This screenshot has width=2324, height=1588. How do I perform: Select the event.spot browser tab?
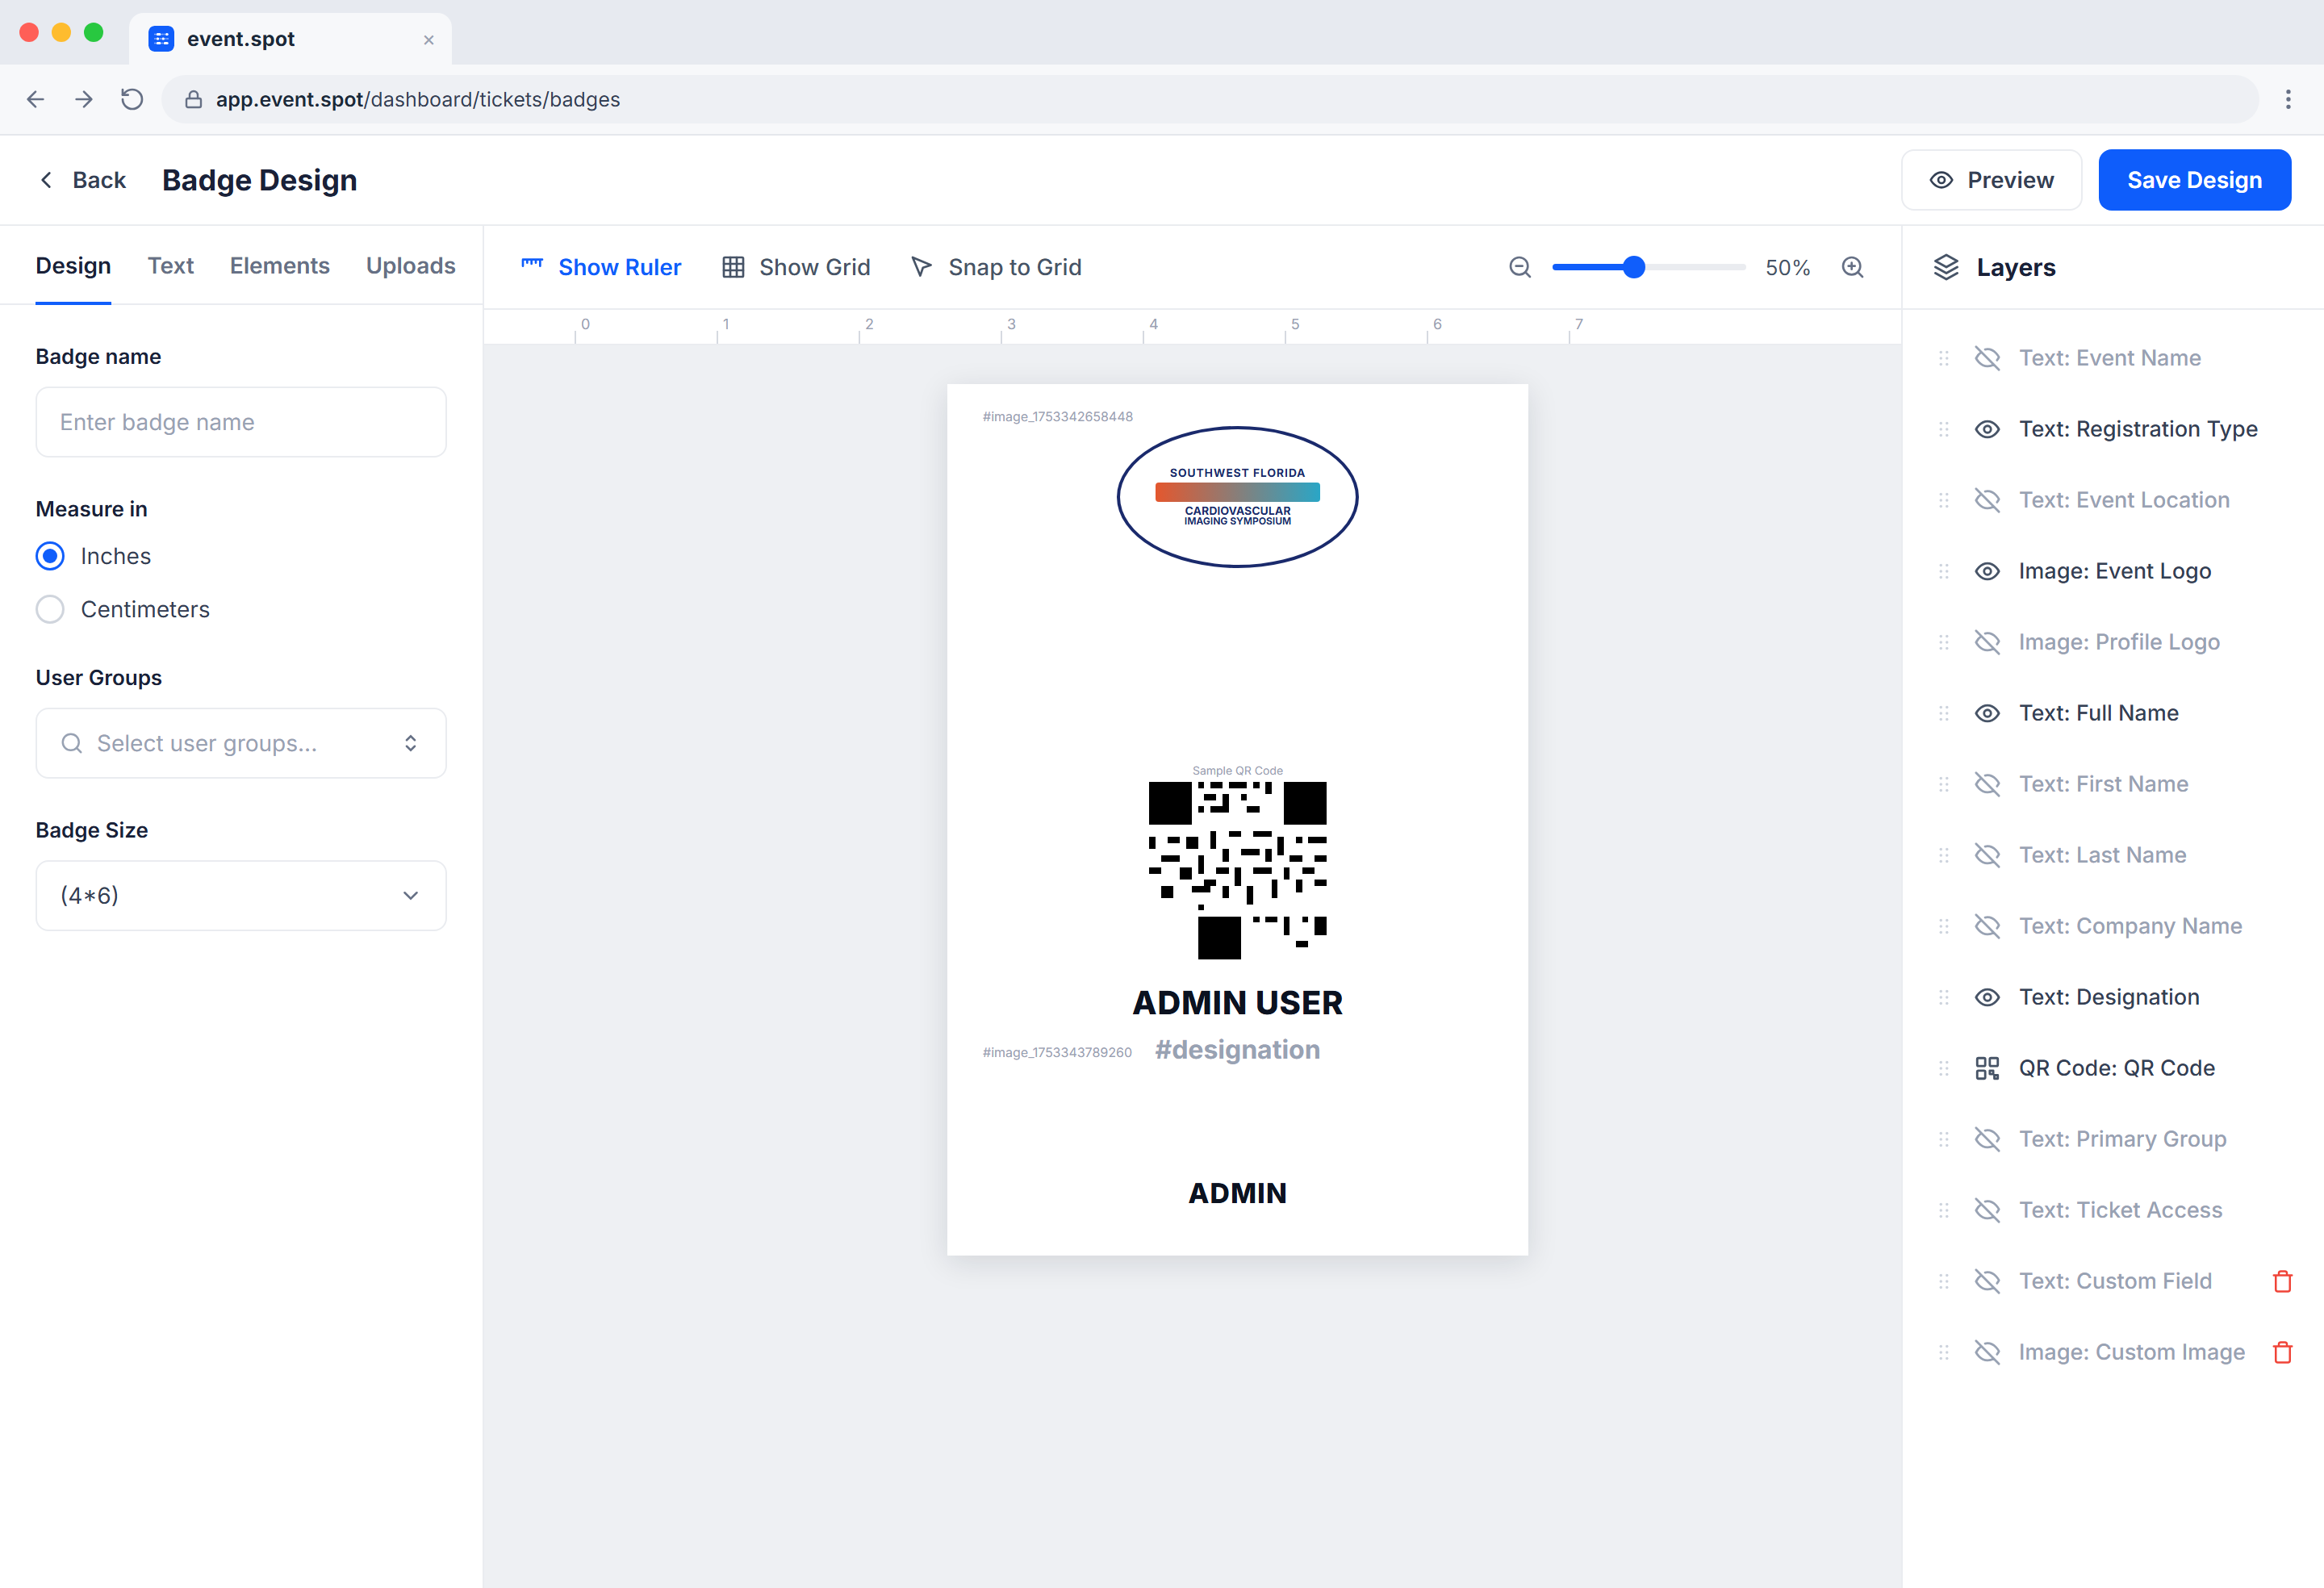pyautogui.click(x=291, y=39)
